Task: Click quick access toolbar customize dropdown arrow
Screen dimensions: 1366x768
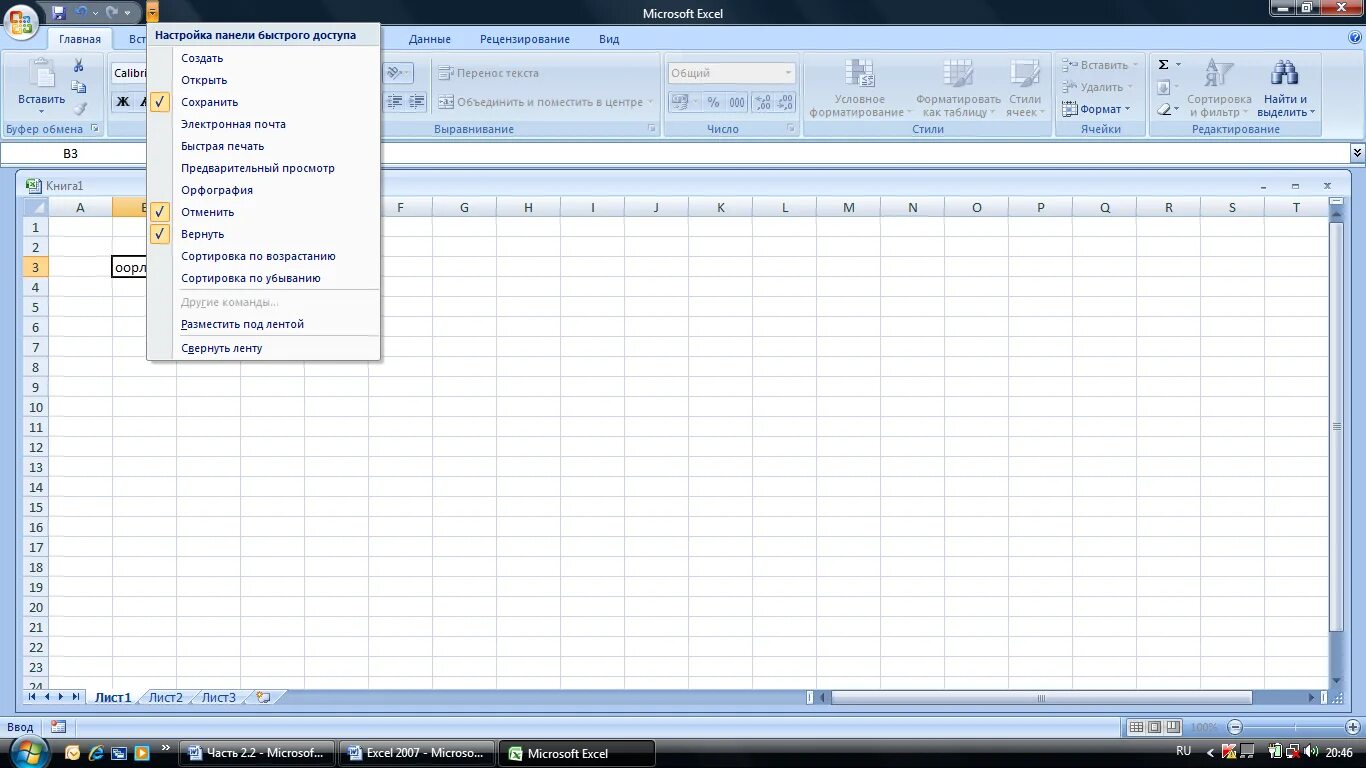Action: (x=152, y=13)
